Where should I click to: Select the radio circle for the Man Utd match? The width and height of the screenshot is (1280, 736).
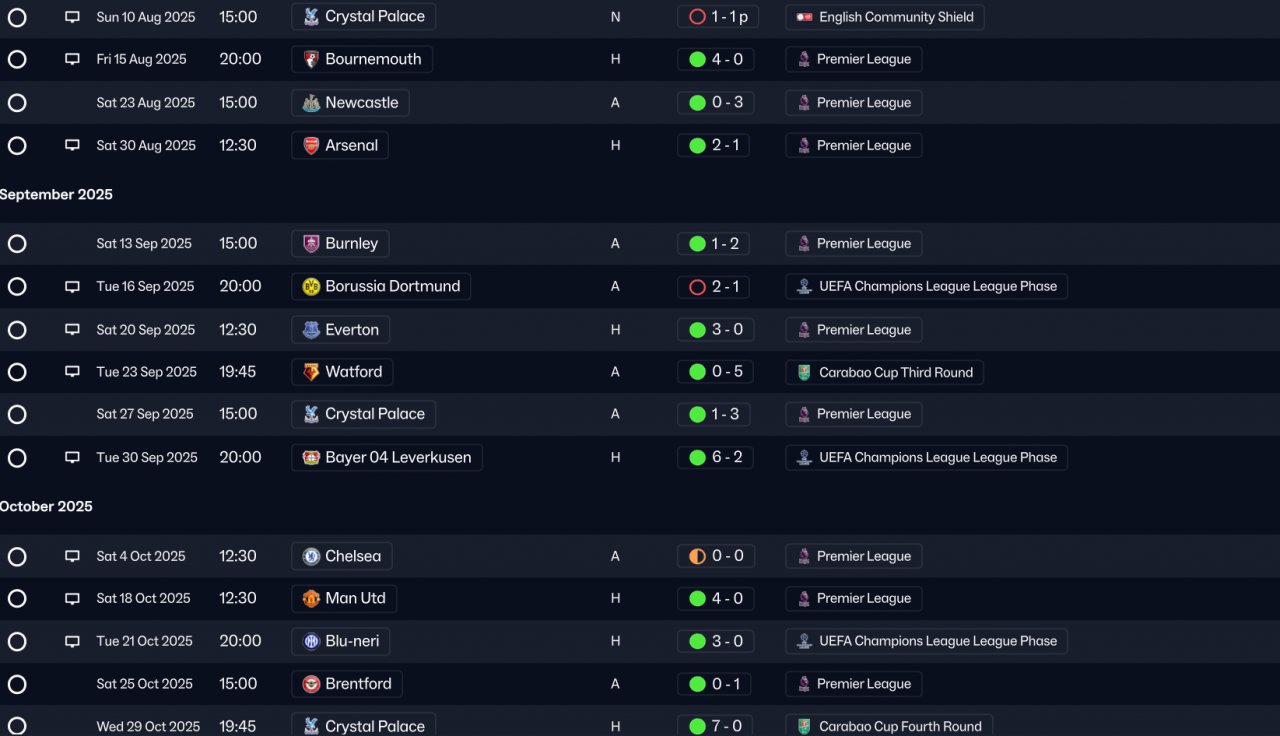coord(17,598)
